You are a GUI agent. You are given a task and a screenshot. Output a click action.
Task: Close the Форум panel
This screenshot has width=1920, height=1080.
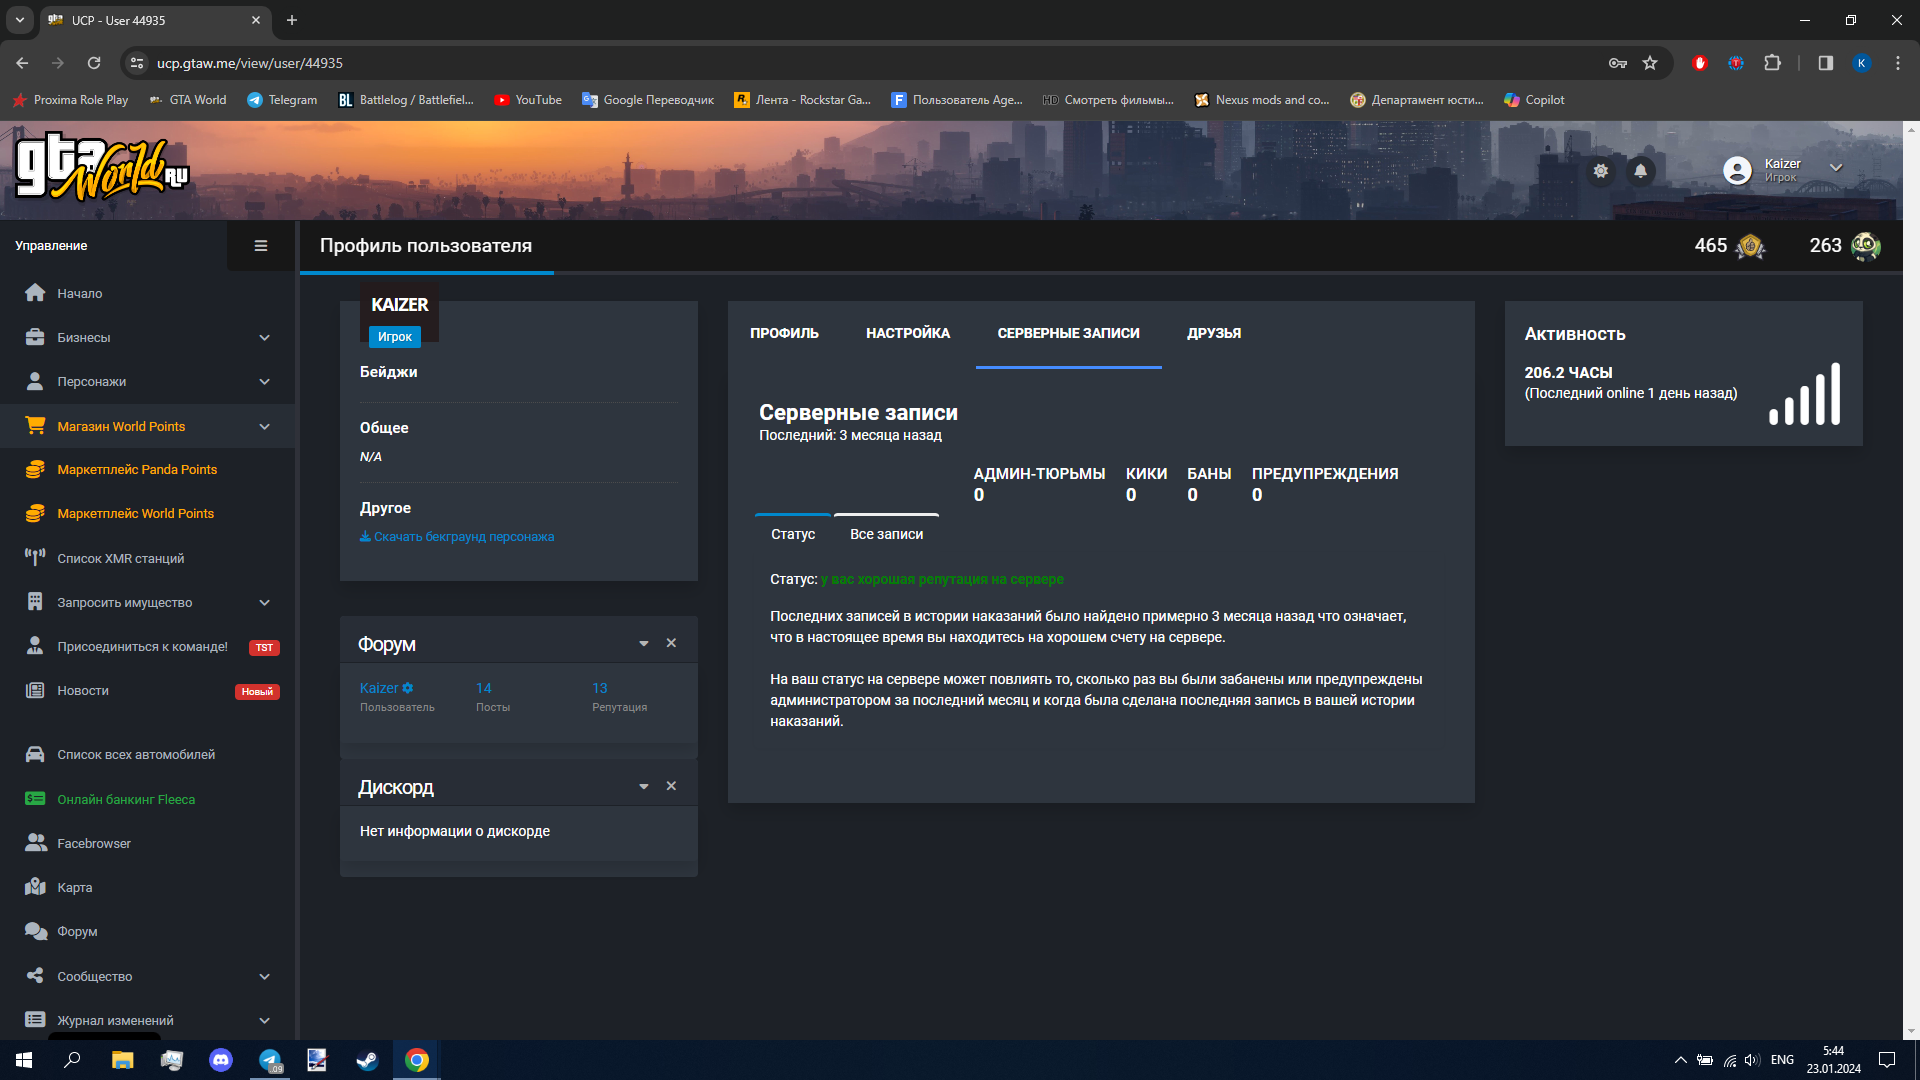click(671, 643)
